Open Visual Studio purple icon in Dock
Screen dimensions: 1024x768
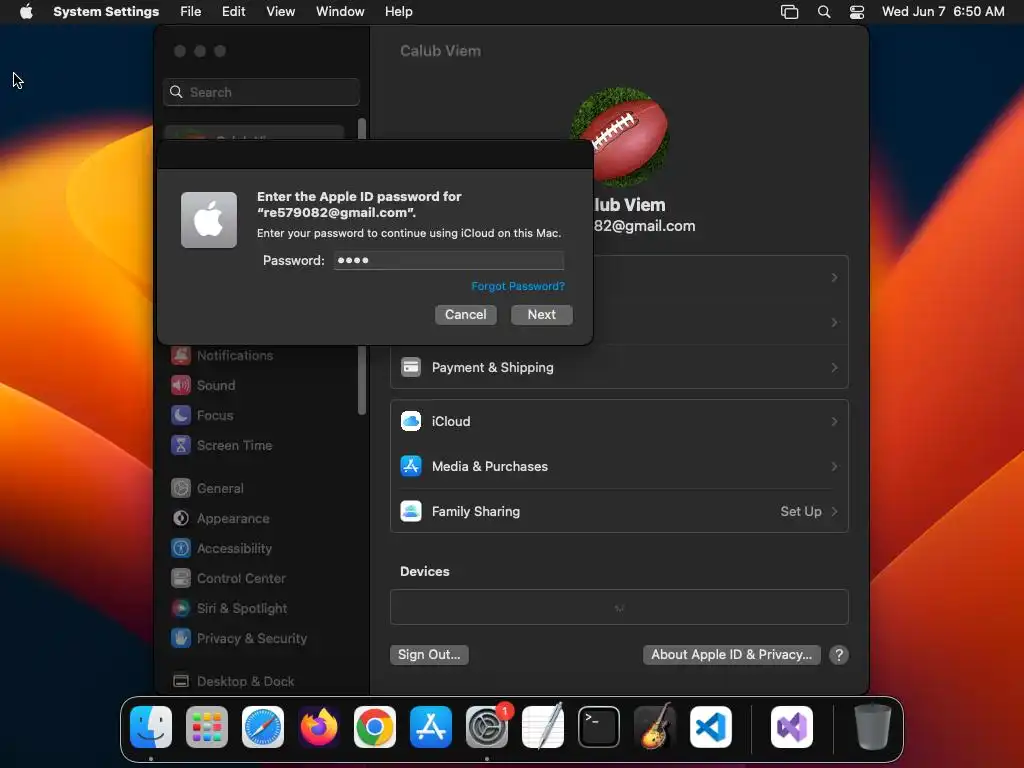(x=792, y=727)
